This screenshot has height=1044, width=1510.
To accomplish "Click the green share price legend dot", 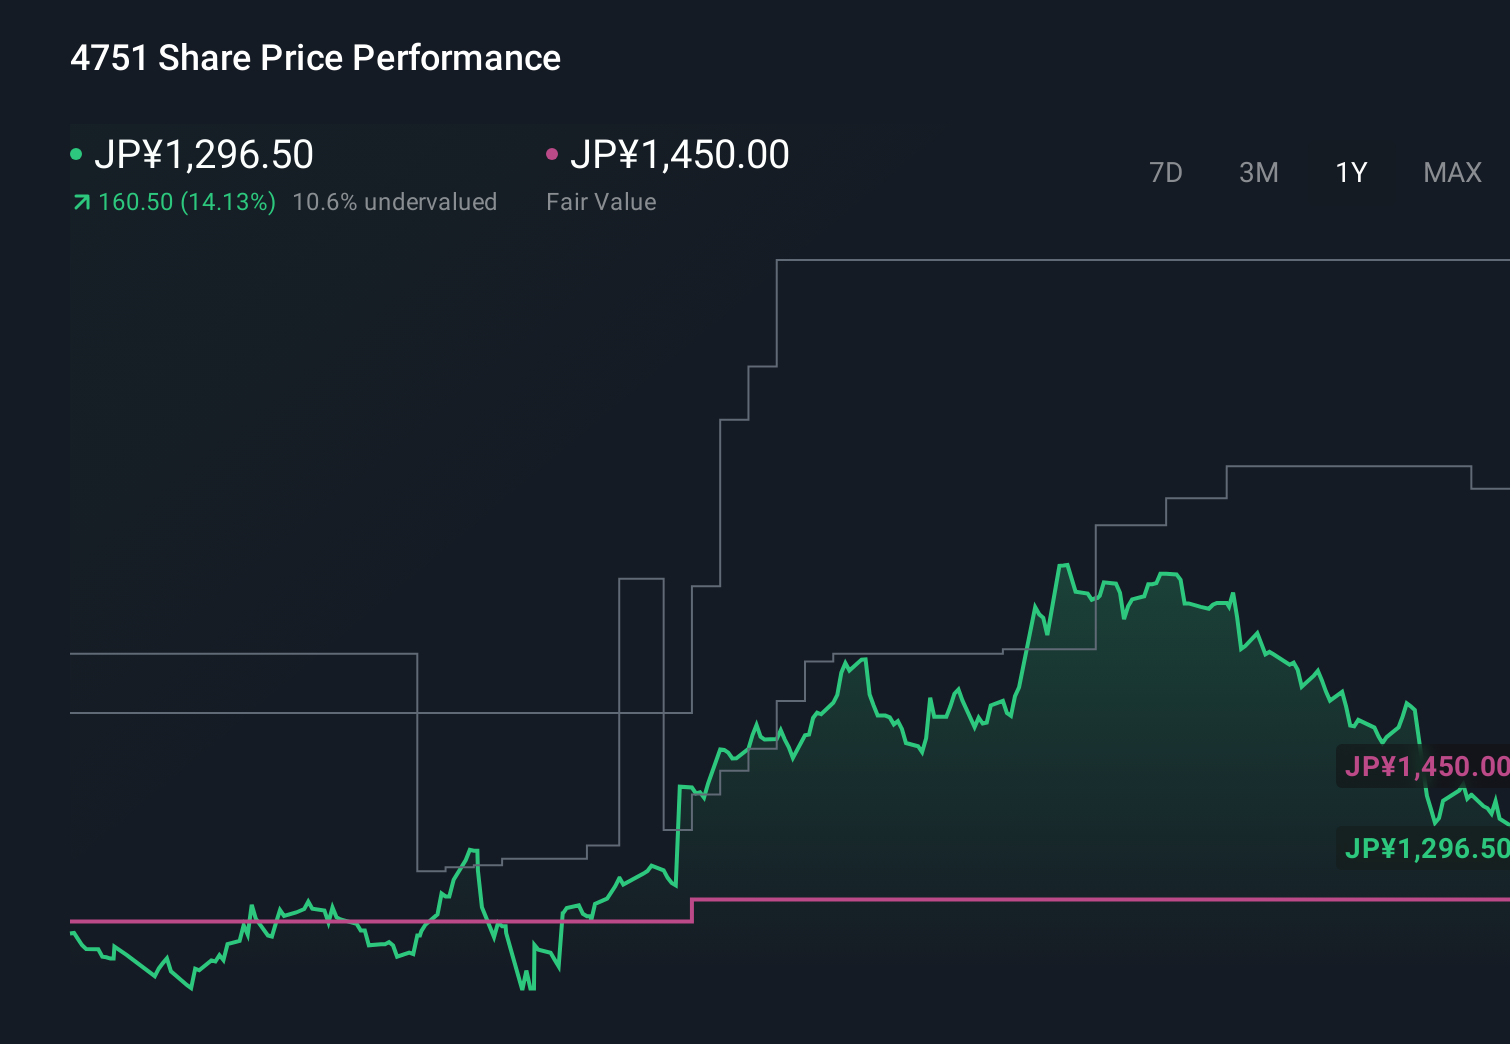I will point(76,154).
